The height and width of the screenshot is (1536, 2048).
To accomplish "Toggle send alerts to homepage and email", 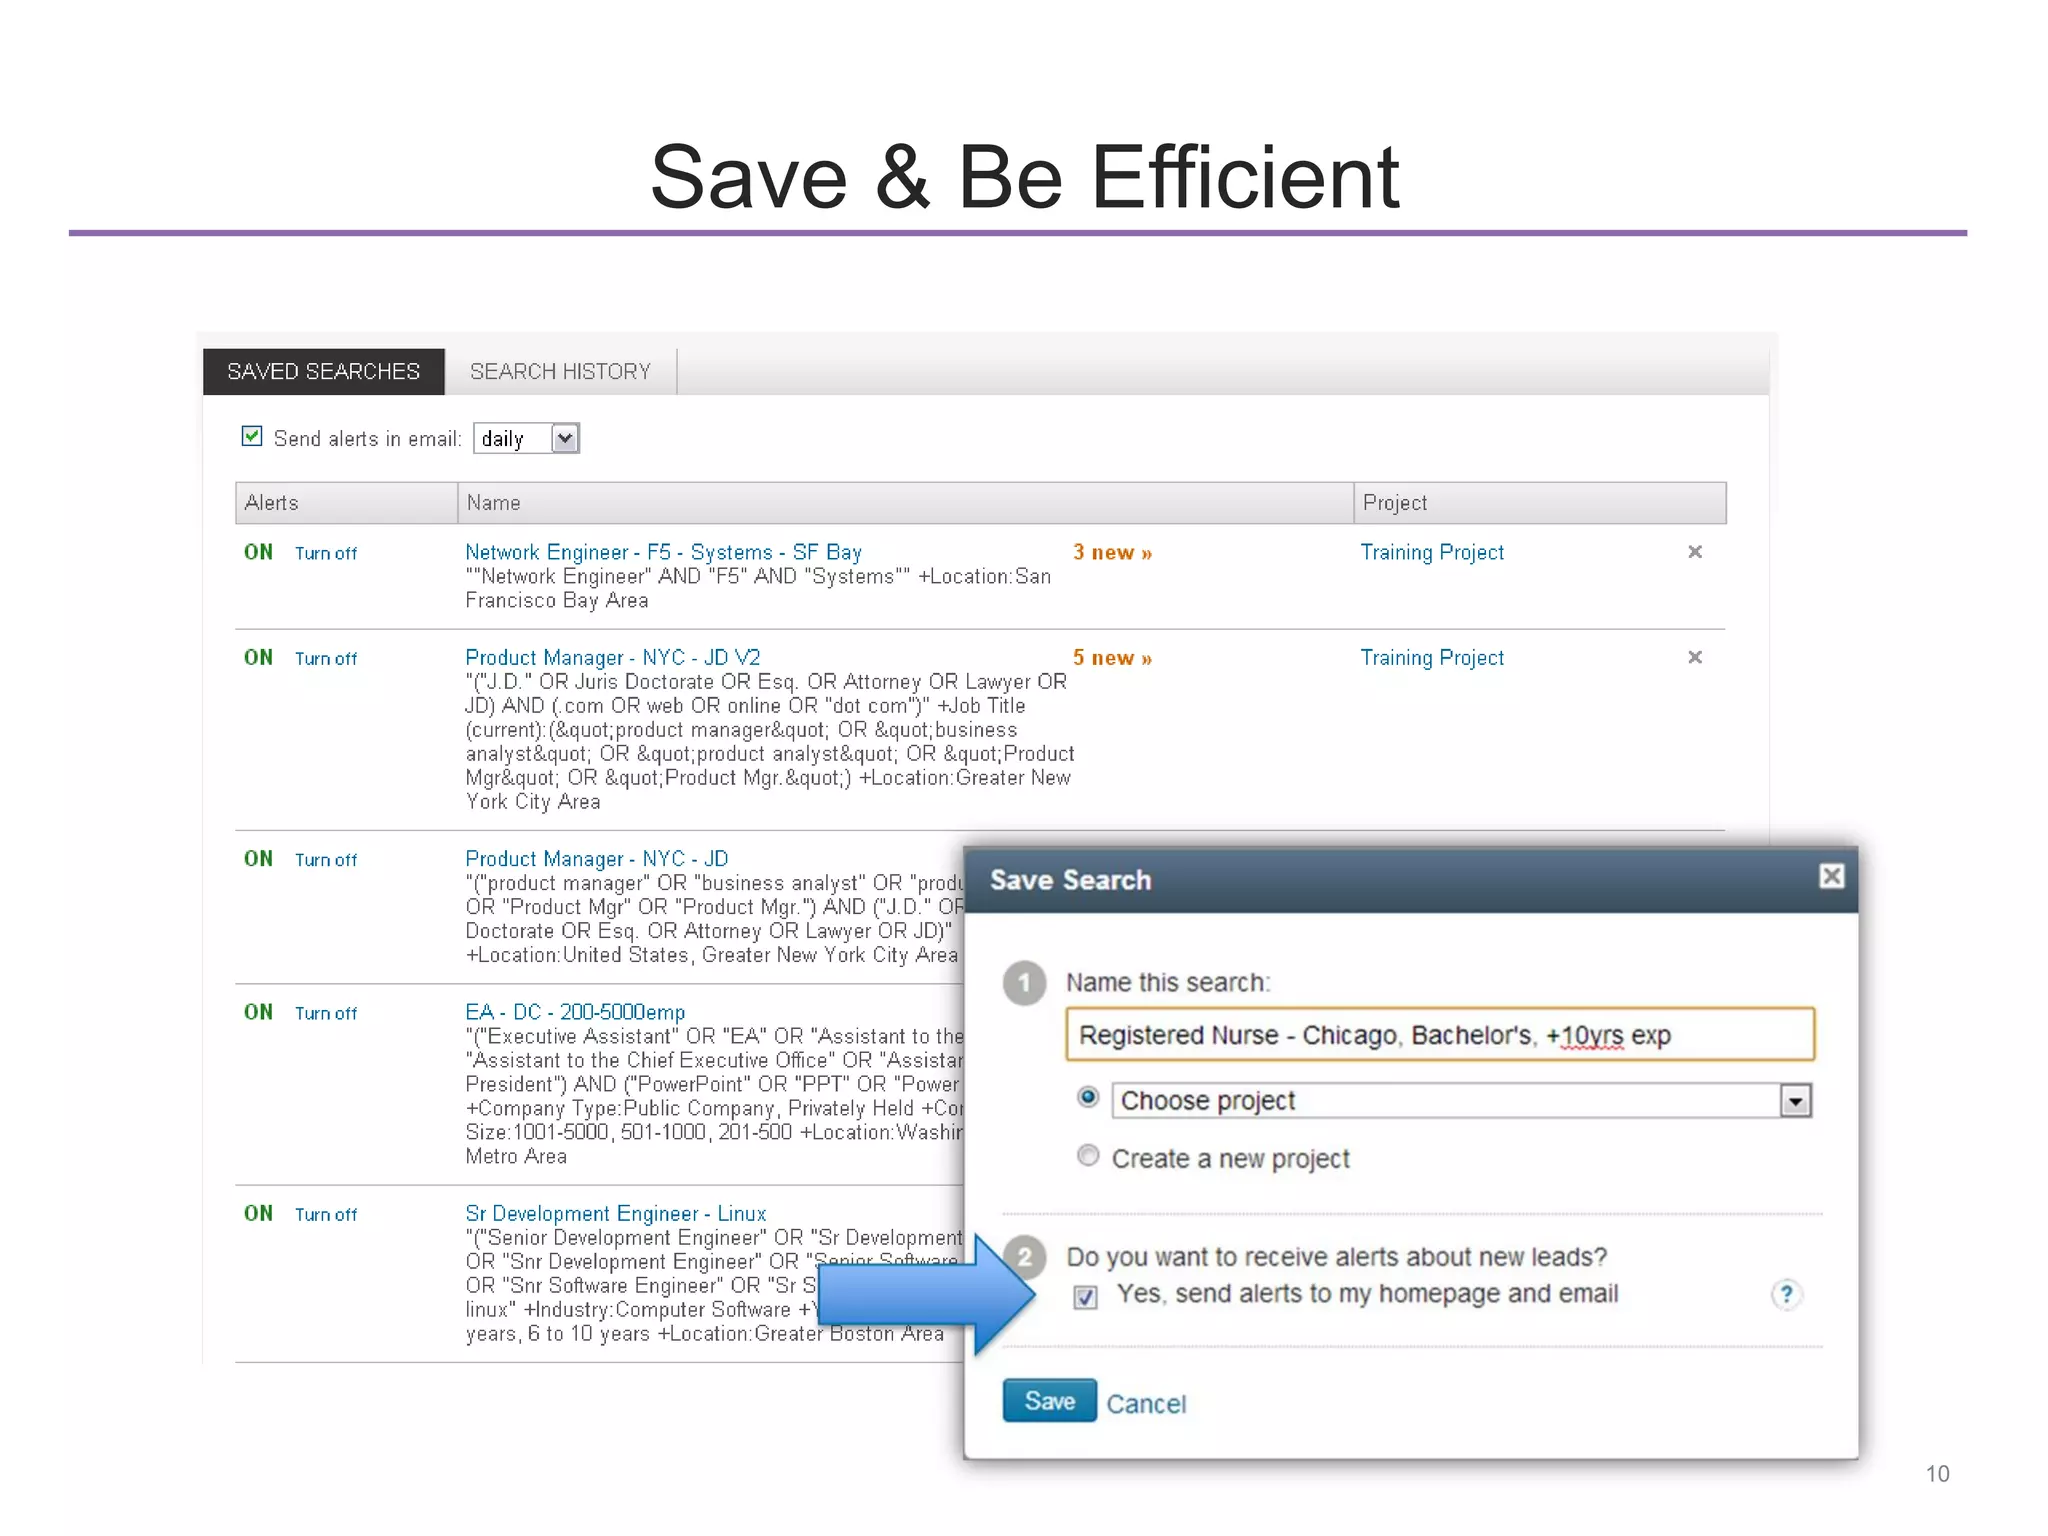I will pos(1085,1297).
